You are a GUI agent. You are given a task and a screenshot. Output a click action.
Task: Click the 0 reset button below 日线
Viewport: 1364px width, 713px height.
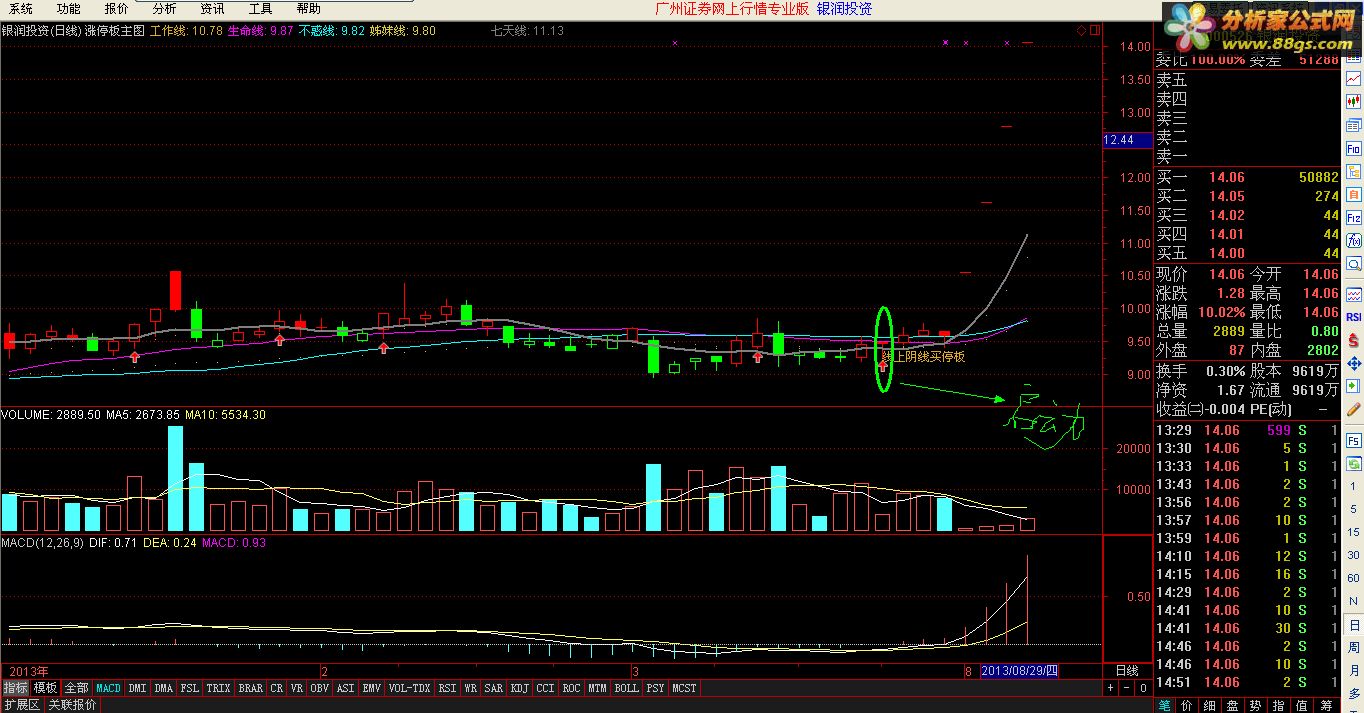click(x=1143, y=688)
